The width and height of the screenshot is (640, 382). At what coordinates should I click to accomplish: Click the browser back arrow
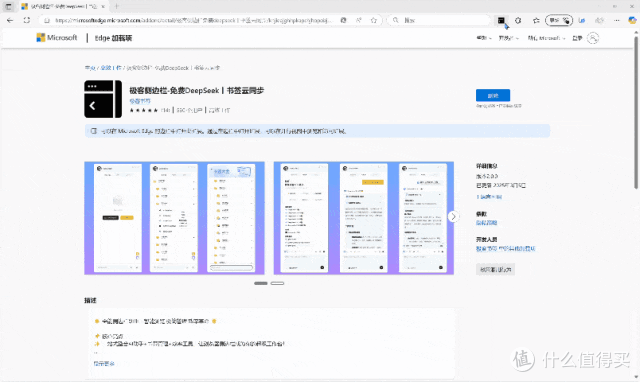[10, 20]
